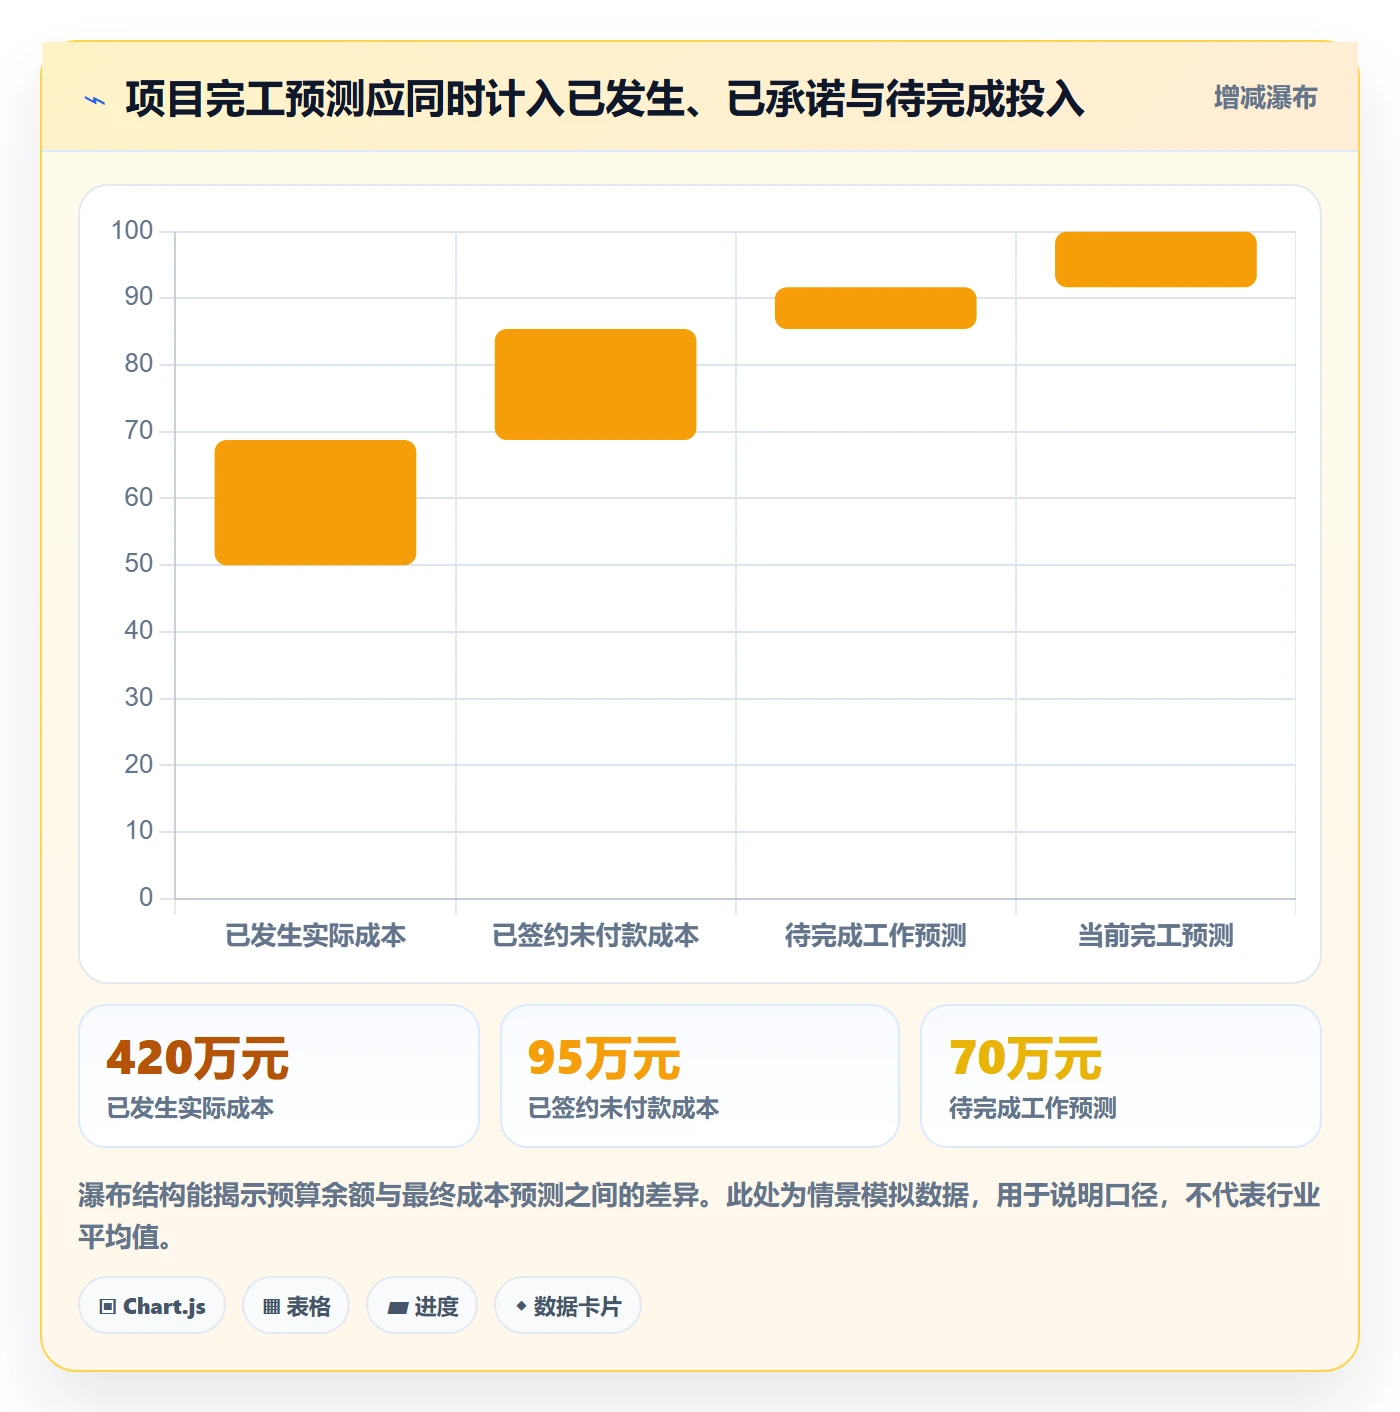
Task: Click the y-axis value 100
Action: 132,230
